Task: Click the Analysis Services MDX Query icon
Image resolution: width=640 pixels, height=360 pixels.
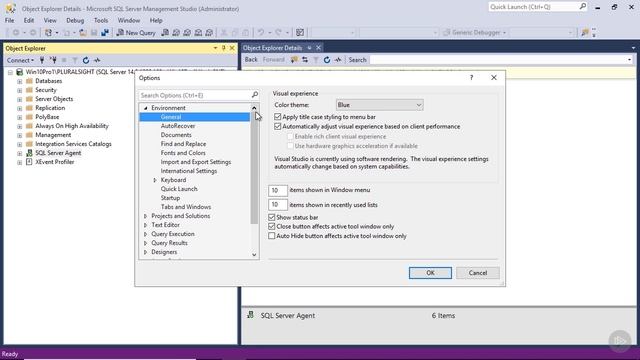Action: [176, 33]
